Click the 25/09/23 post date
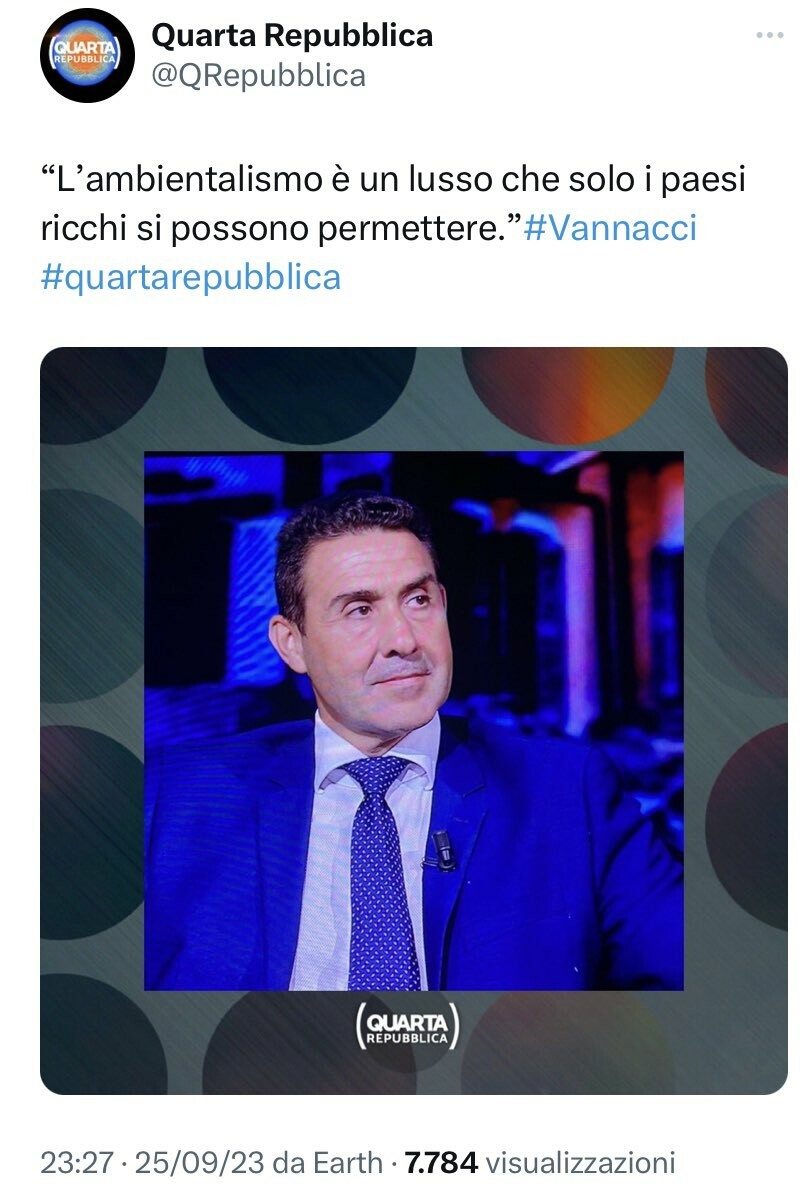 (x=200, y=1162)
